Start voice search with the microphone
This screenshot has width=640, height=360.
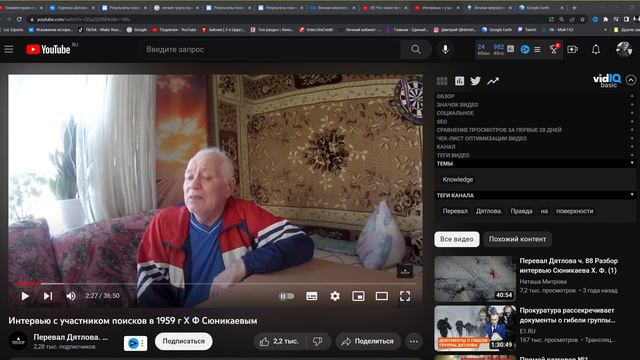[x=445, y=49]
